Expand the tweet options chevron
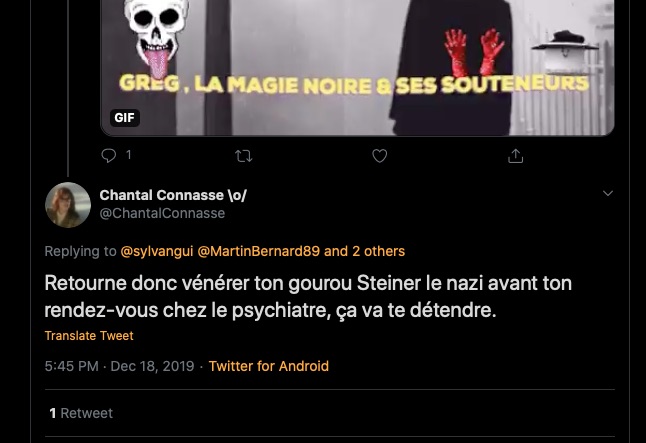The height and width of the screenshot is (443, 646). tap(607, 193)
